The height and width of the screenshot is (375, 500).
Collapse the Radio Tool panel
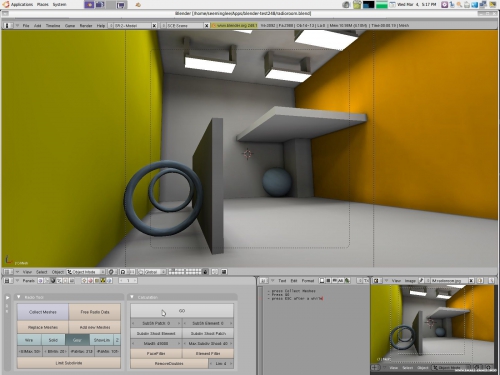click(x=19, y=297)
